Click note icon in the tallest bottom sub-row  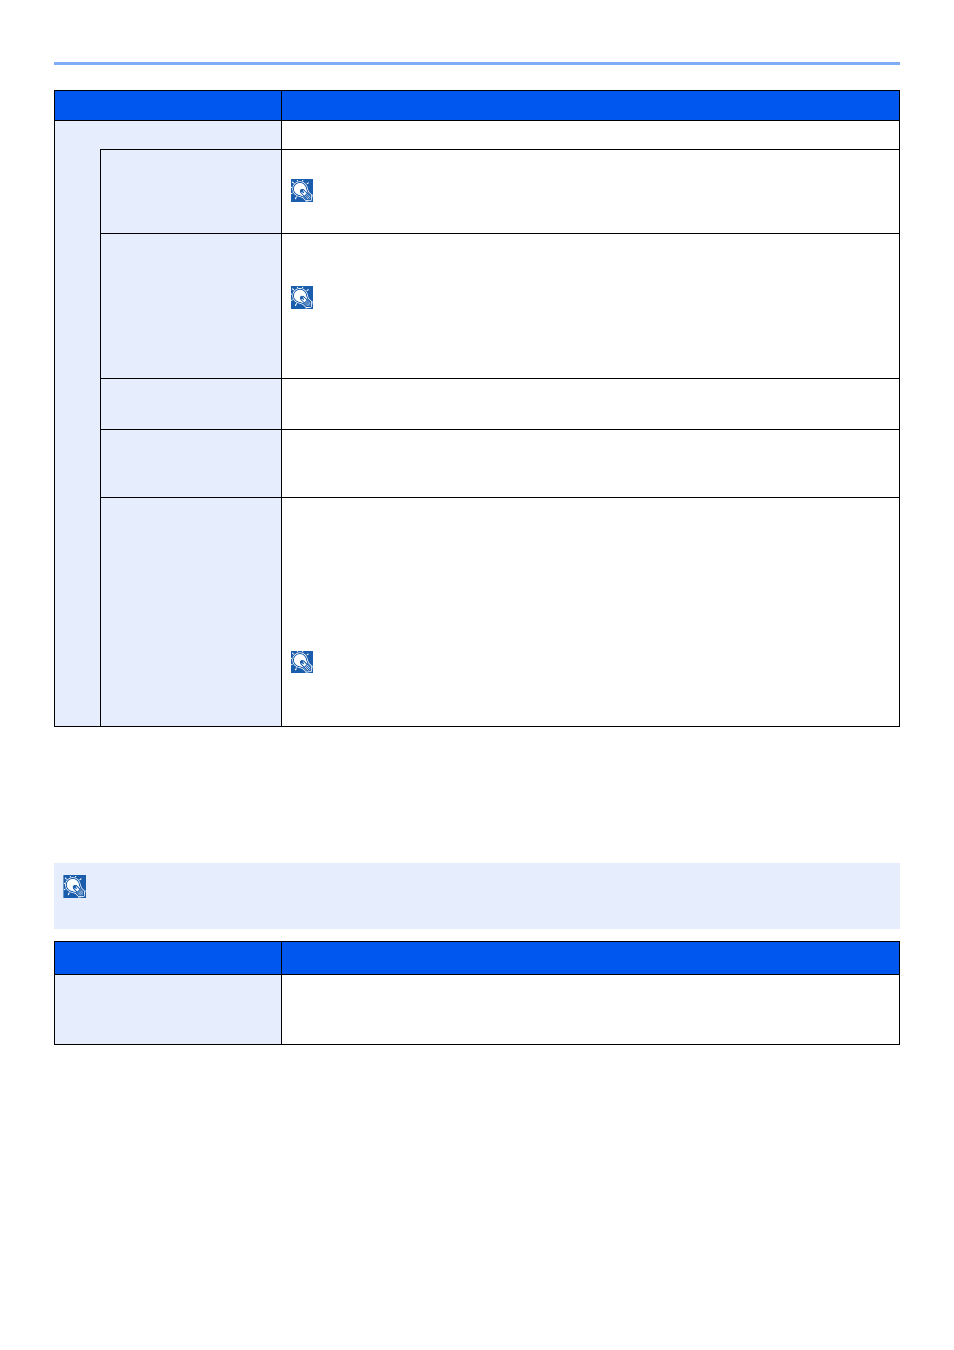click(302, 661)
